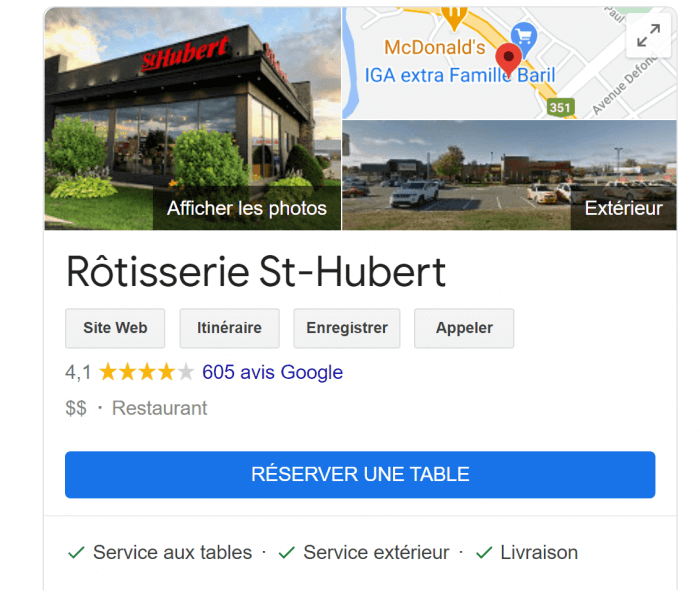Get directions with Itinéraire button
700x590 pixels.
coord(229,328)
